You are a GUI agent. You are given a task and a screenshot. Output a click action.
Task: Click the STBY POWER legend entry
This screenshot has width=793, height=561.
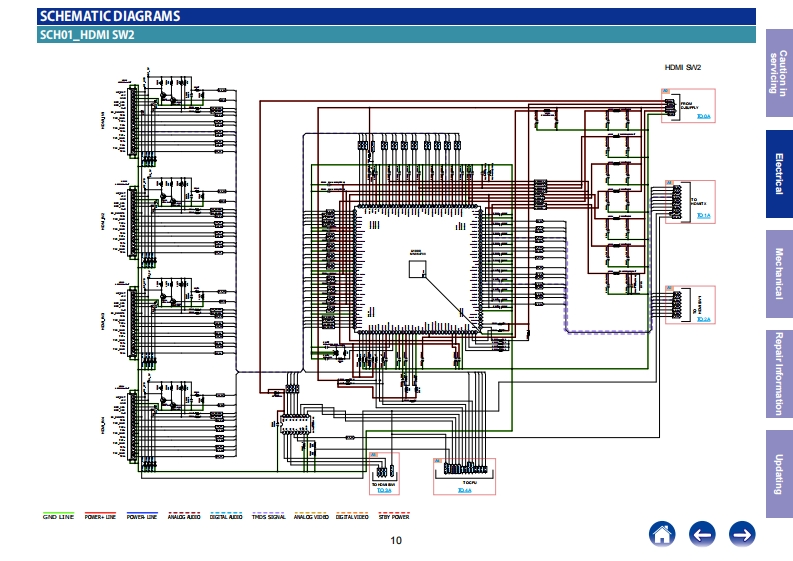coord(394,516)
